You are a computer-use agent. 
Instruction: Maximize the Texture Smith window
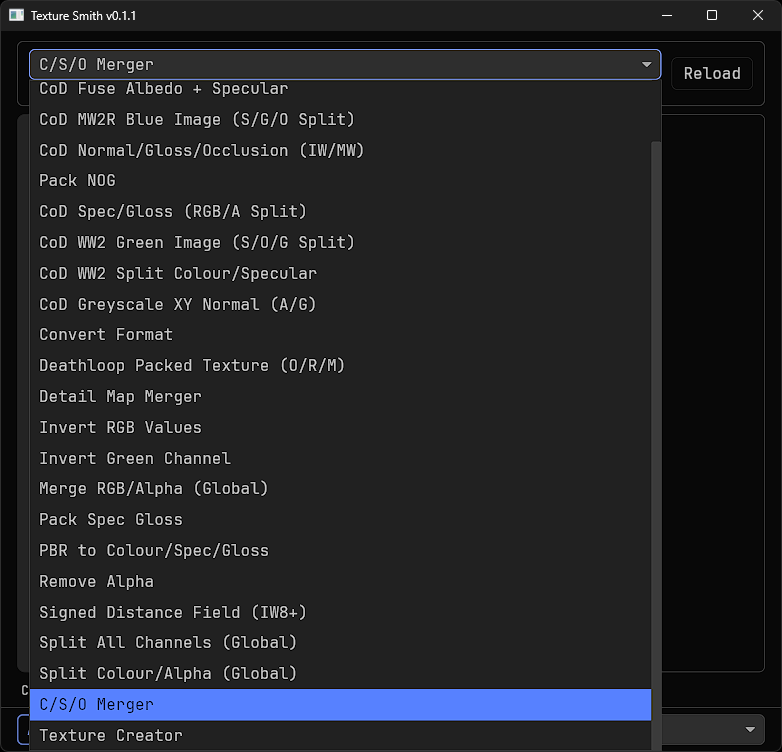(712, 15)
